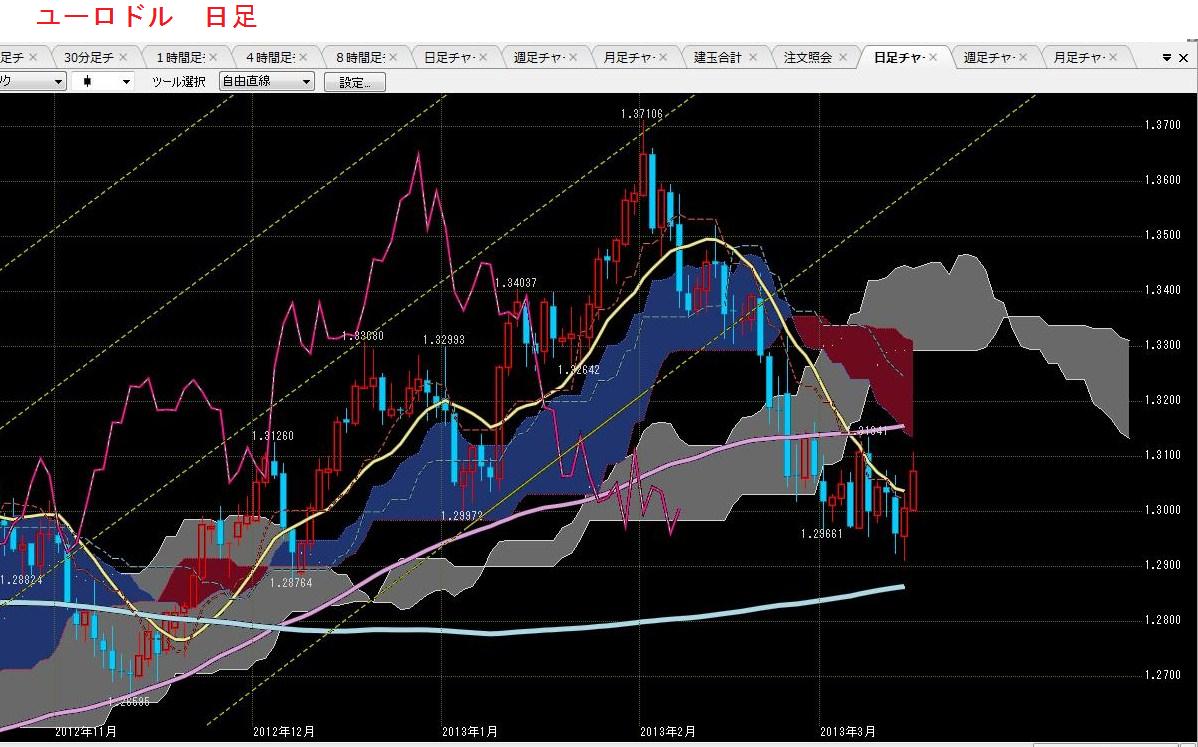Click the black × at the tab bar's end

click(1183, 58)
